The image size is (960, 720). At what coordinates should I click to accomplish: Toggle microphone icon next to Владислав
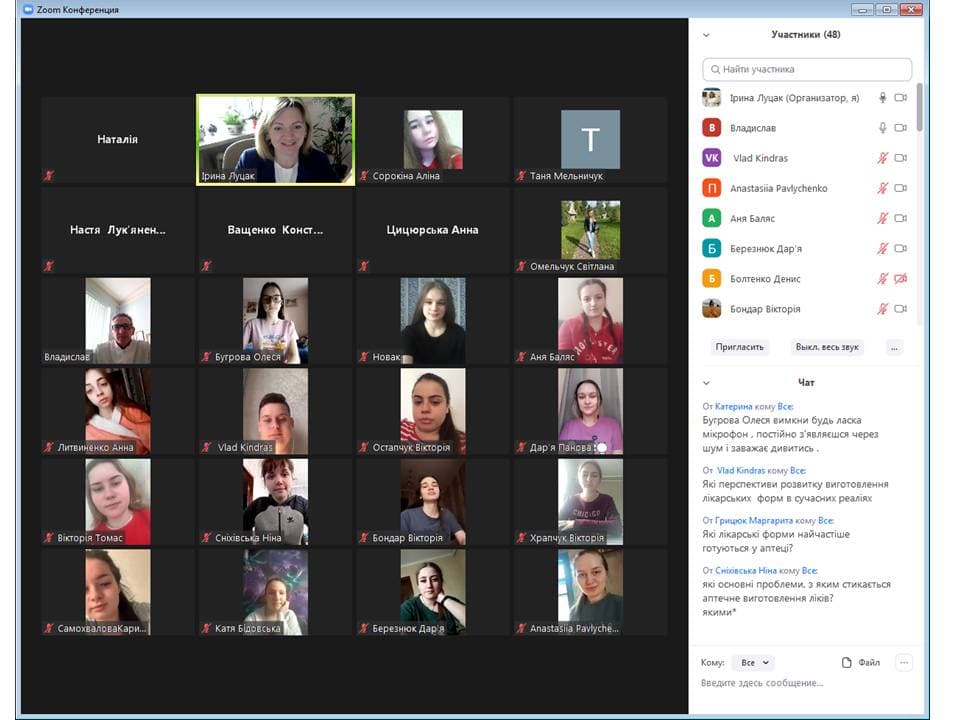tap(882, 127)
